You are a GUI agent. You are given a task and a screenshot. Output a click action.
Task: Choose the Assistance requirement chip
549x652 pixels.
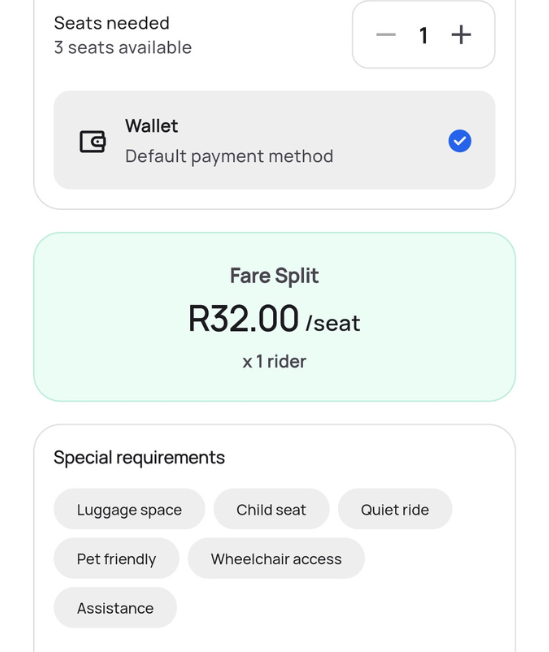point(115,608)
